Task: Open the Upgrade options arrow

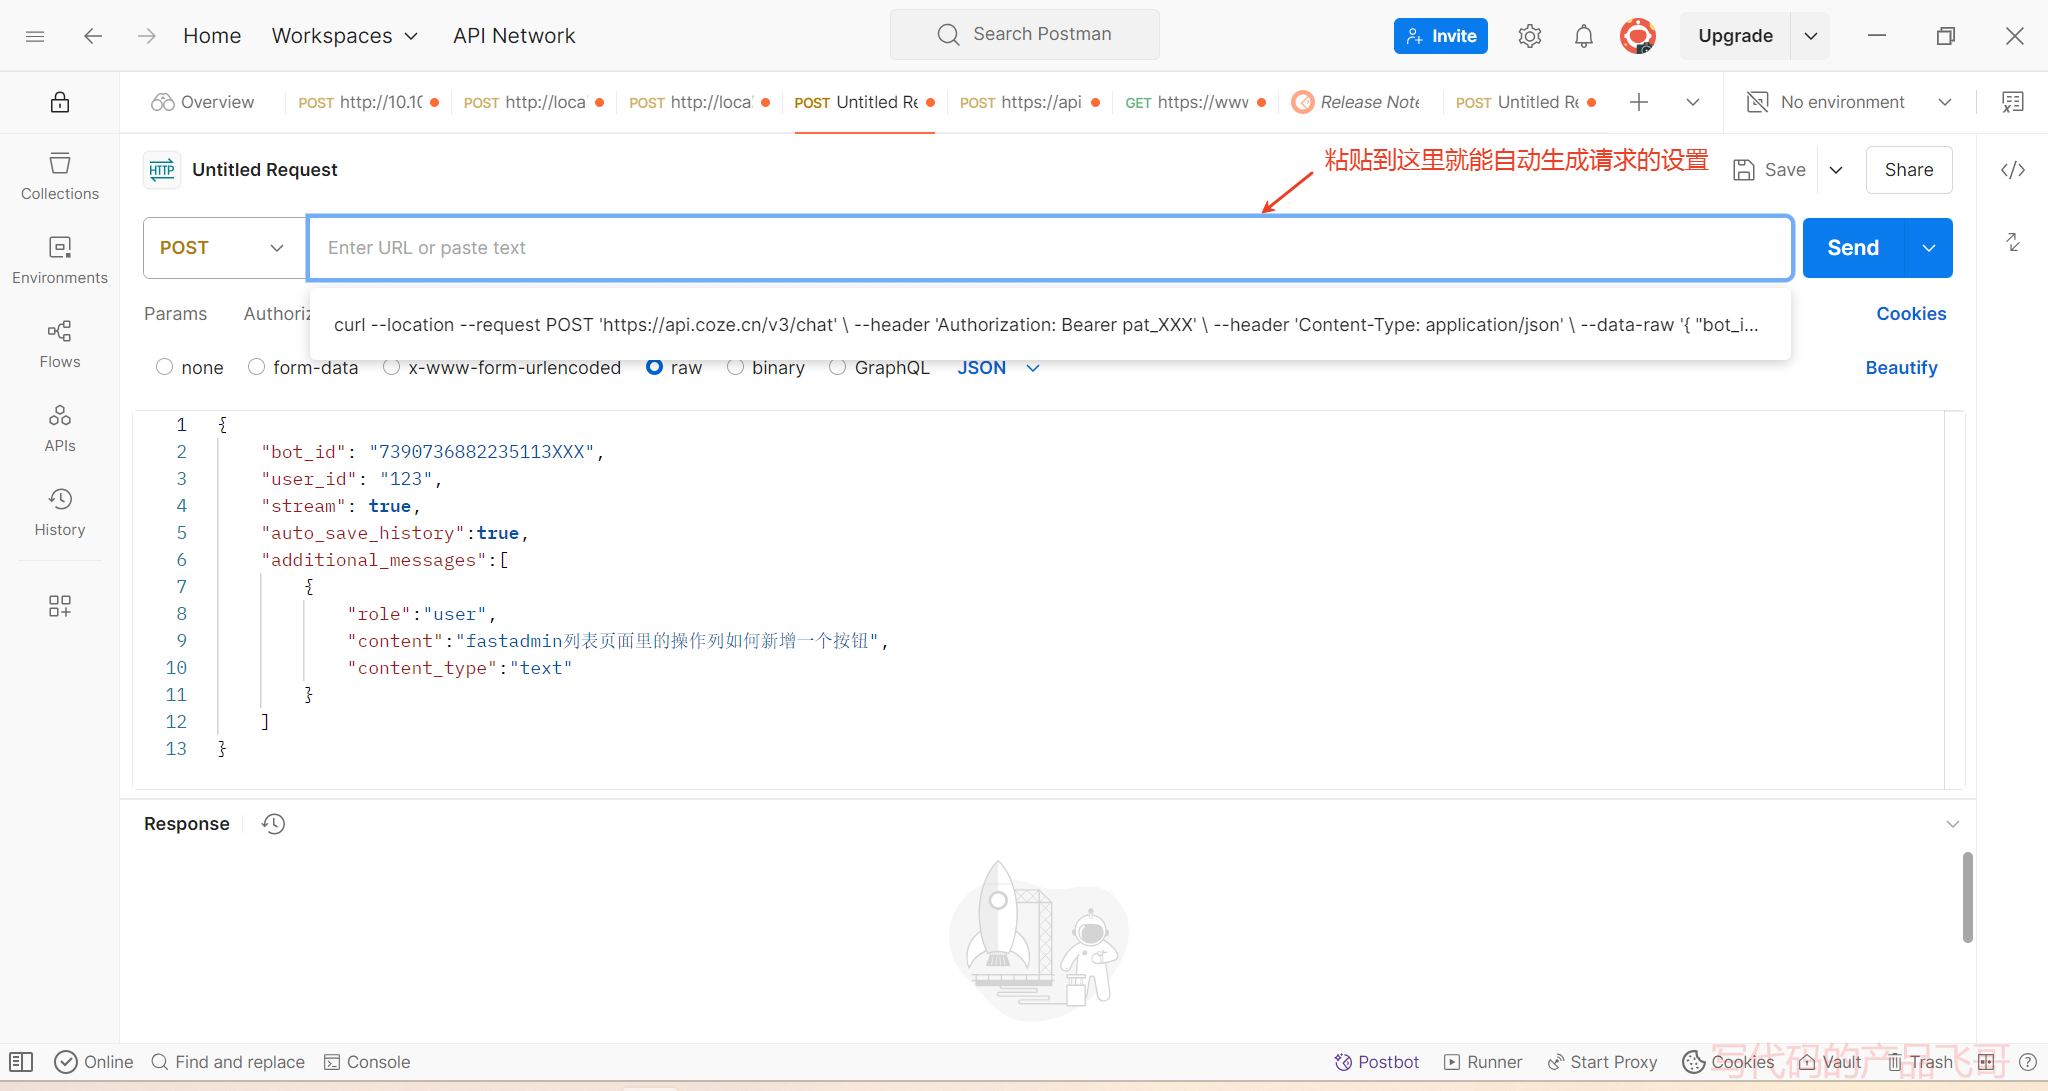Action: (x=1811, y=36)
